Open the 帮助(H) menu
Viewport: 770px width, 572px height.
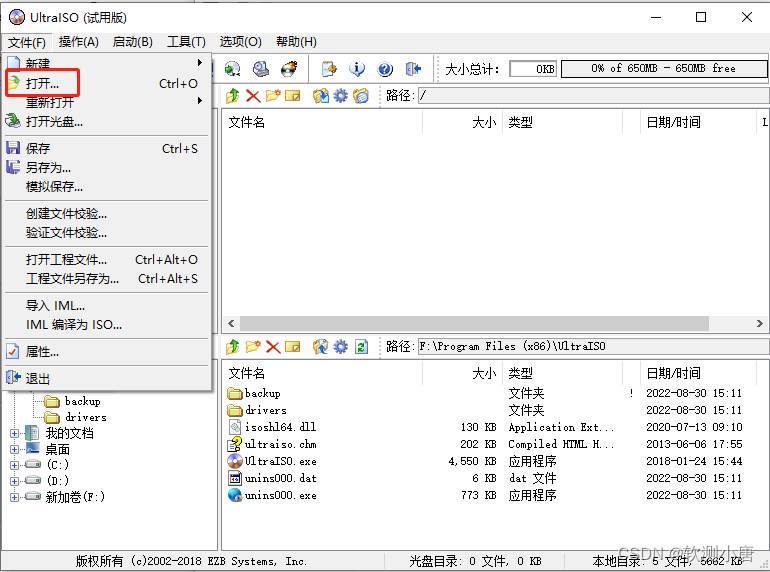tap(296, 42)
